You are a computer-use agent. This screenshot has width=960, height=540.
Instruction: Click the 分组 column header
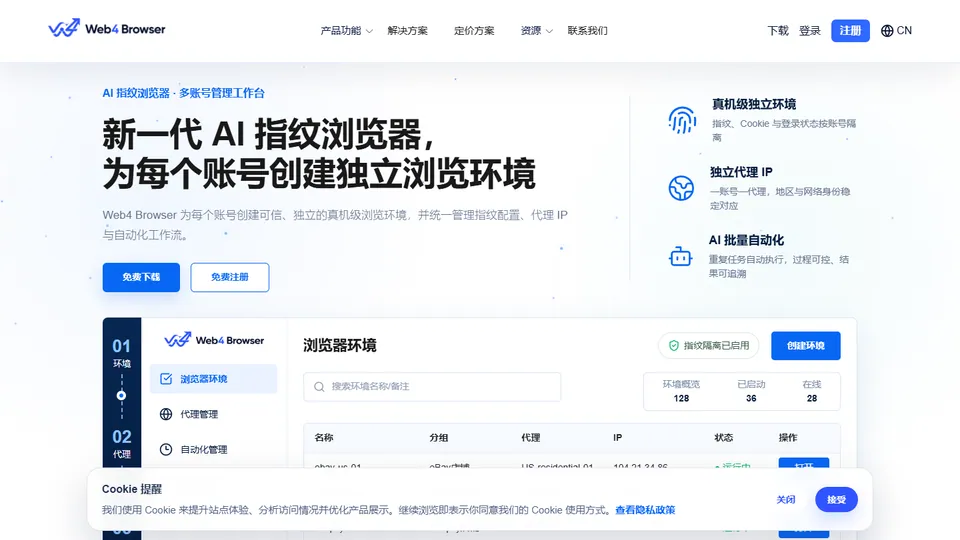point(439,438)
